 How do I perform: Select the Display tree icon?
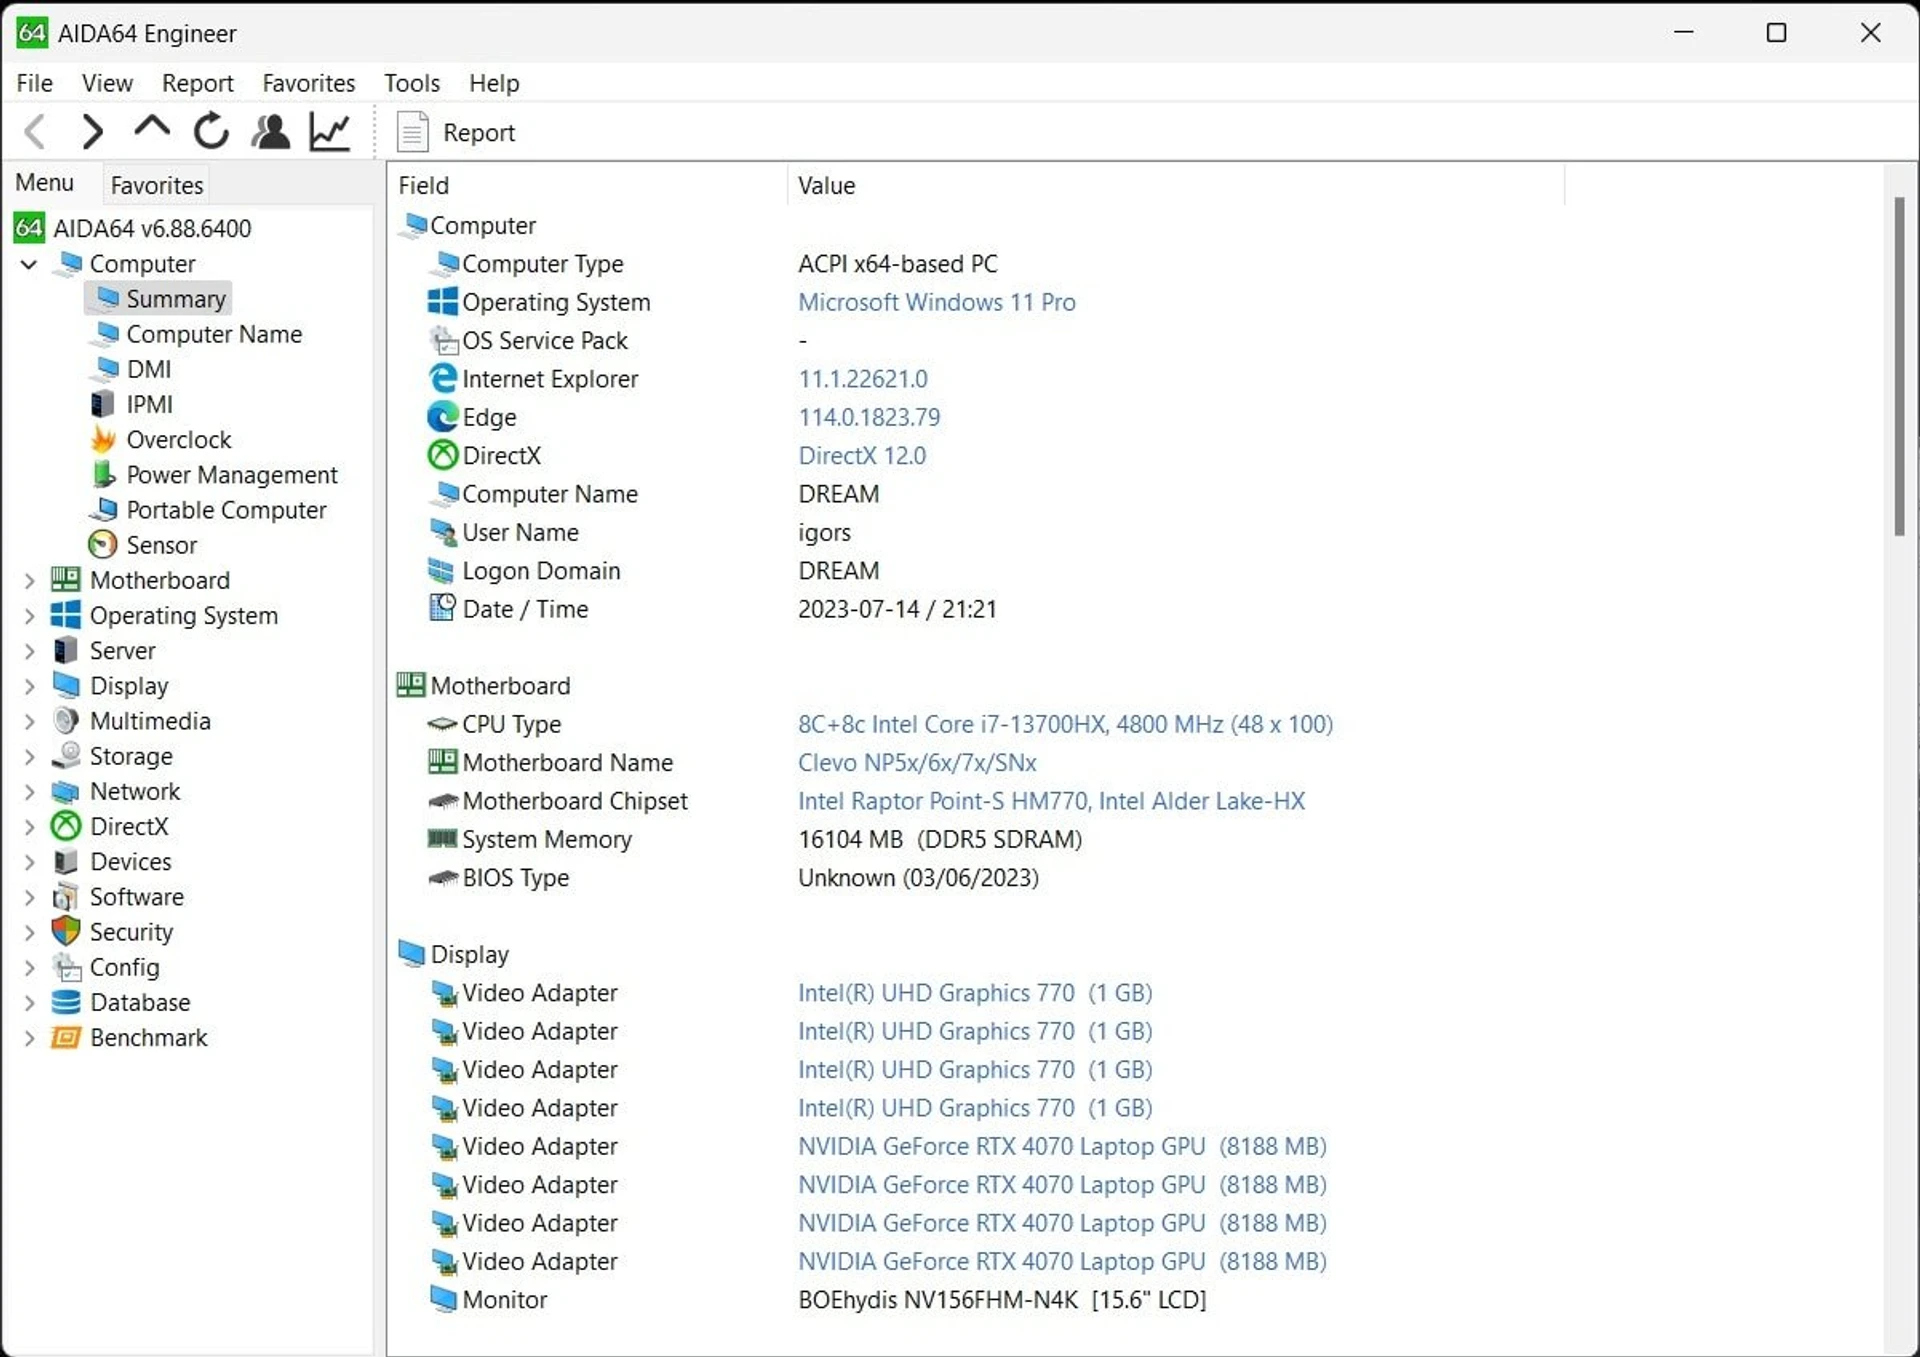click(66, 685)
